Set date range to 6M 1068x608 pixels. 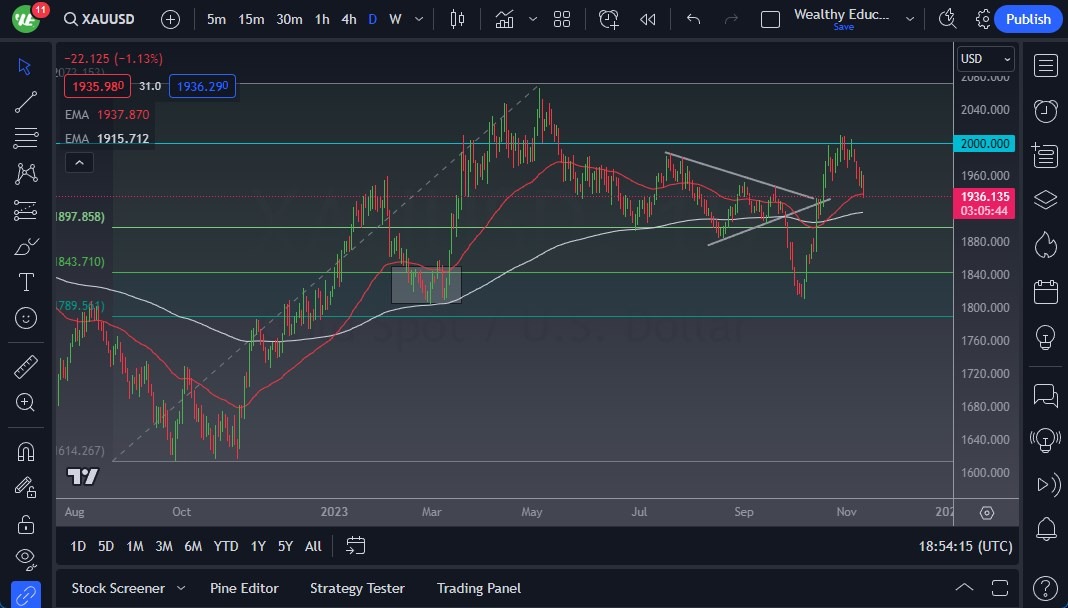click(x=193, y=546)
